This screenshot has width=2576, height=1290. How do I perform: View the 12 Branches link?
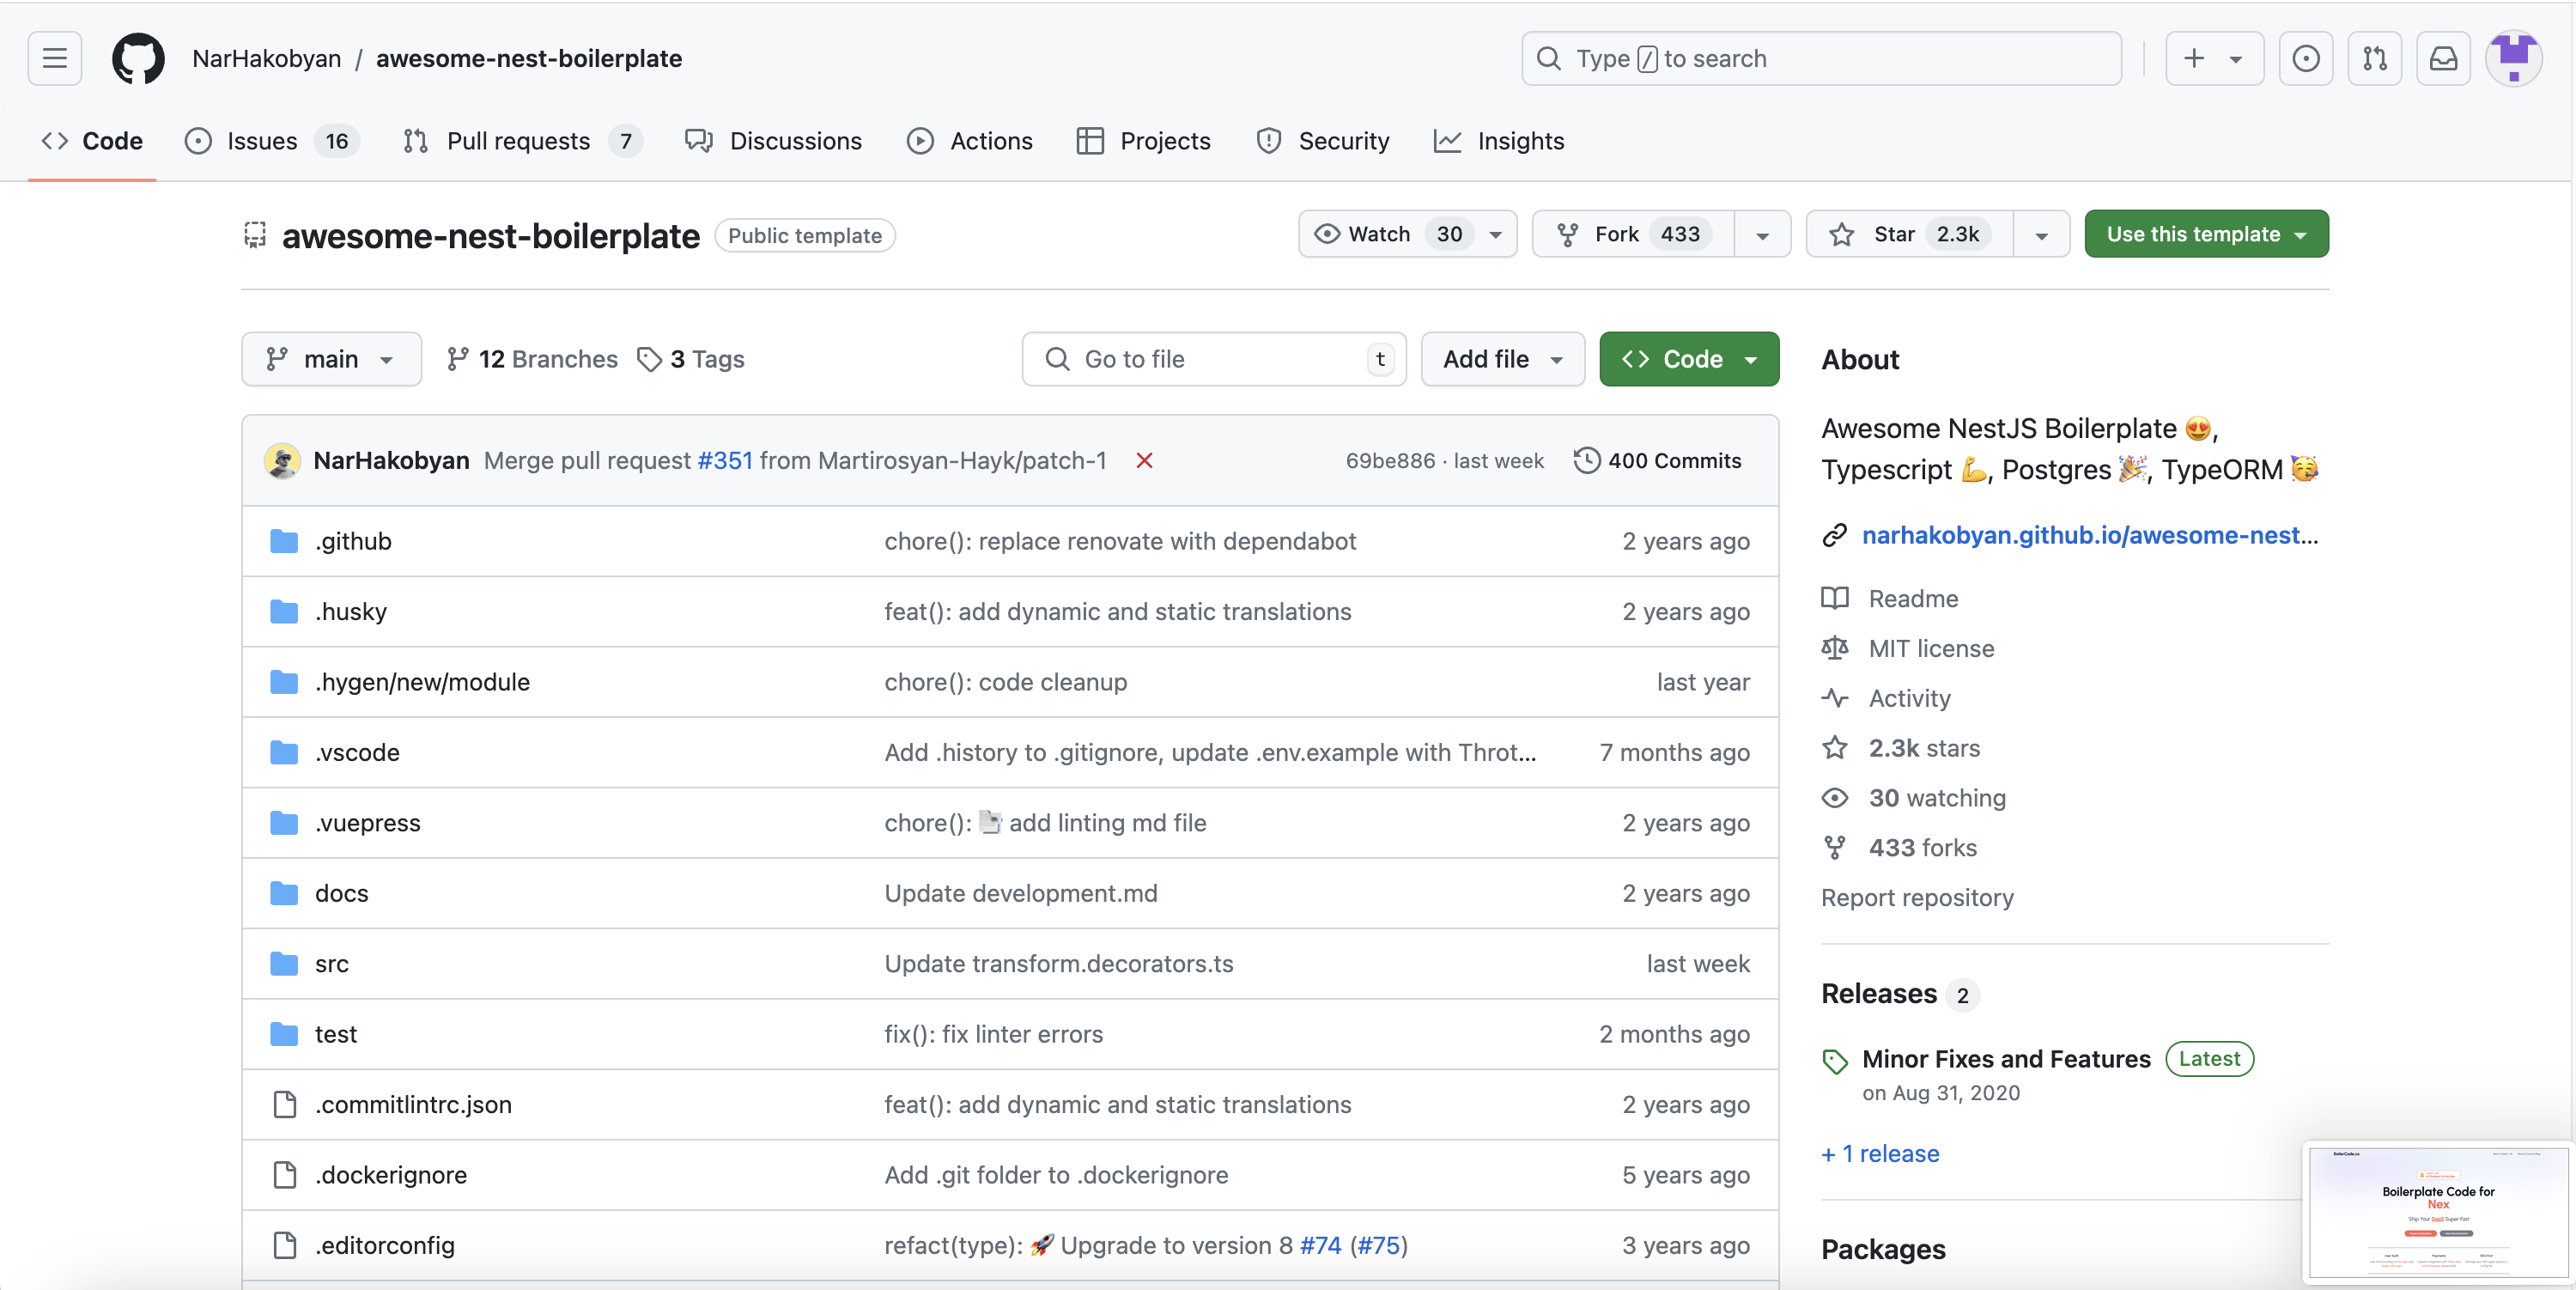point(532,359)
